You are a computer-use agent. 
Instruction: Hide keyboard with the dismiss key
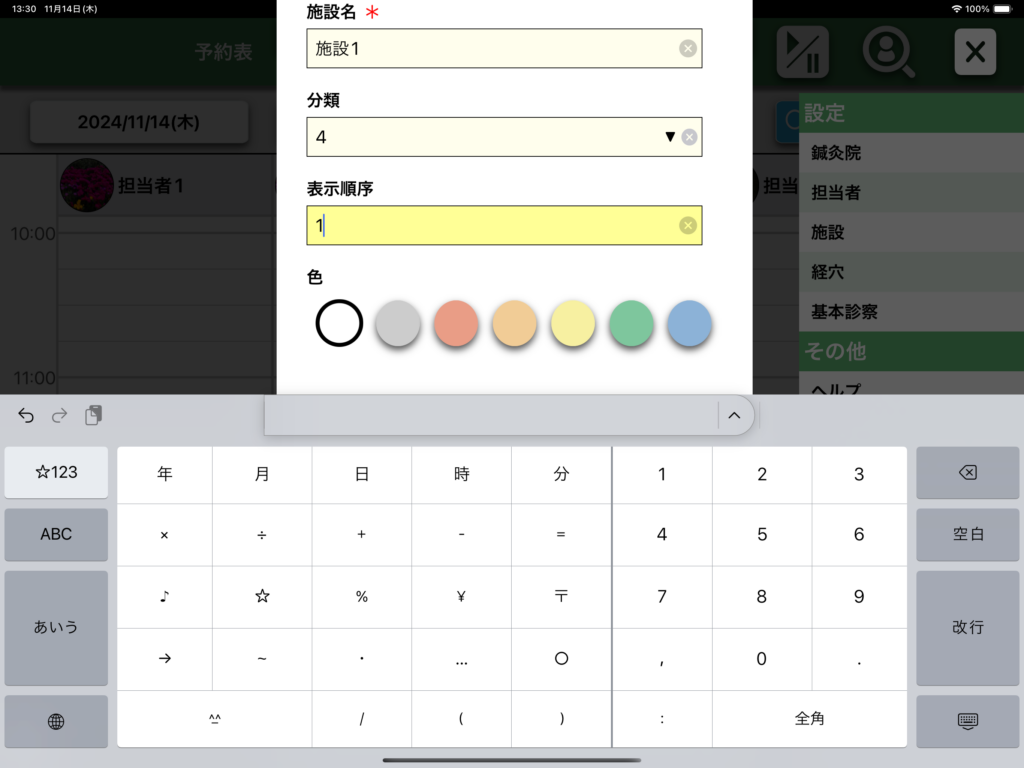[x=967, y=721]
